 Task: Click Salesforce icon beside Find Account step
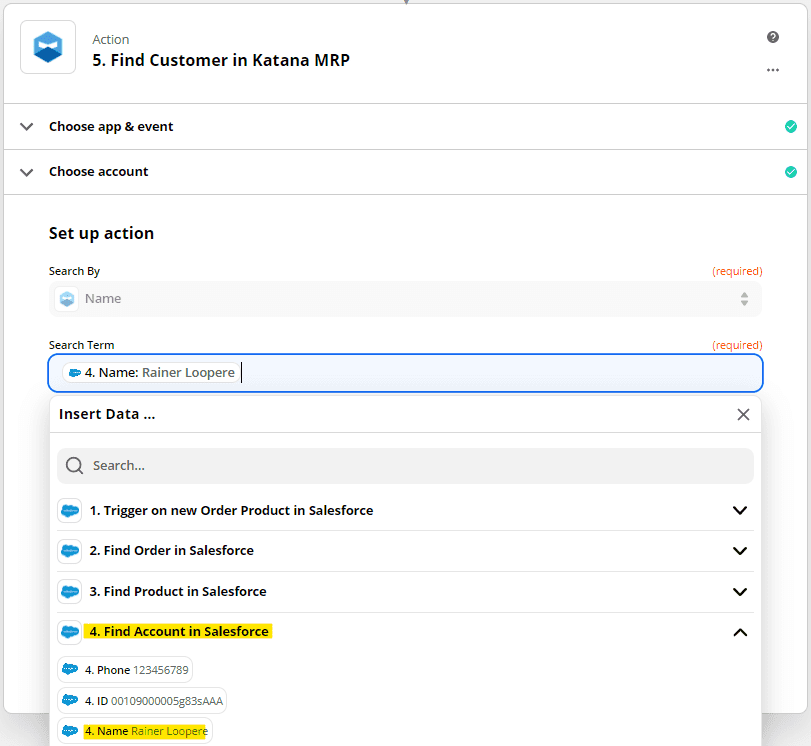(x=70, y=632)
